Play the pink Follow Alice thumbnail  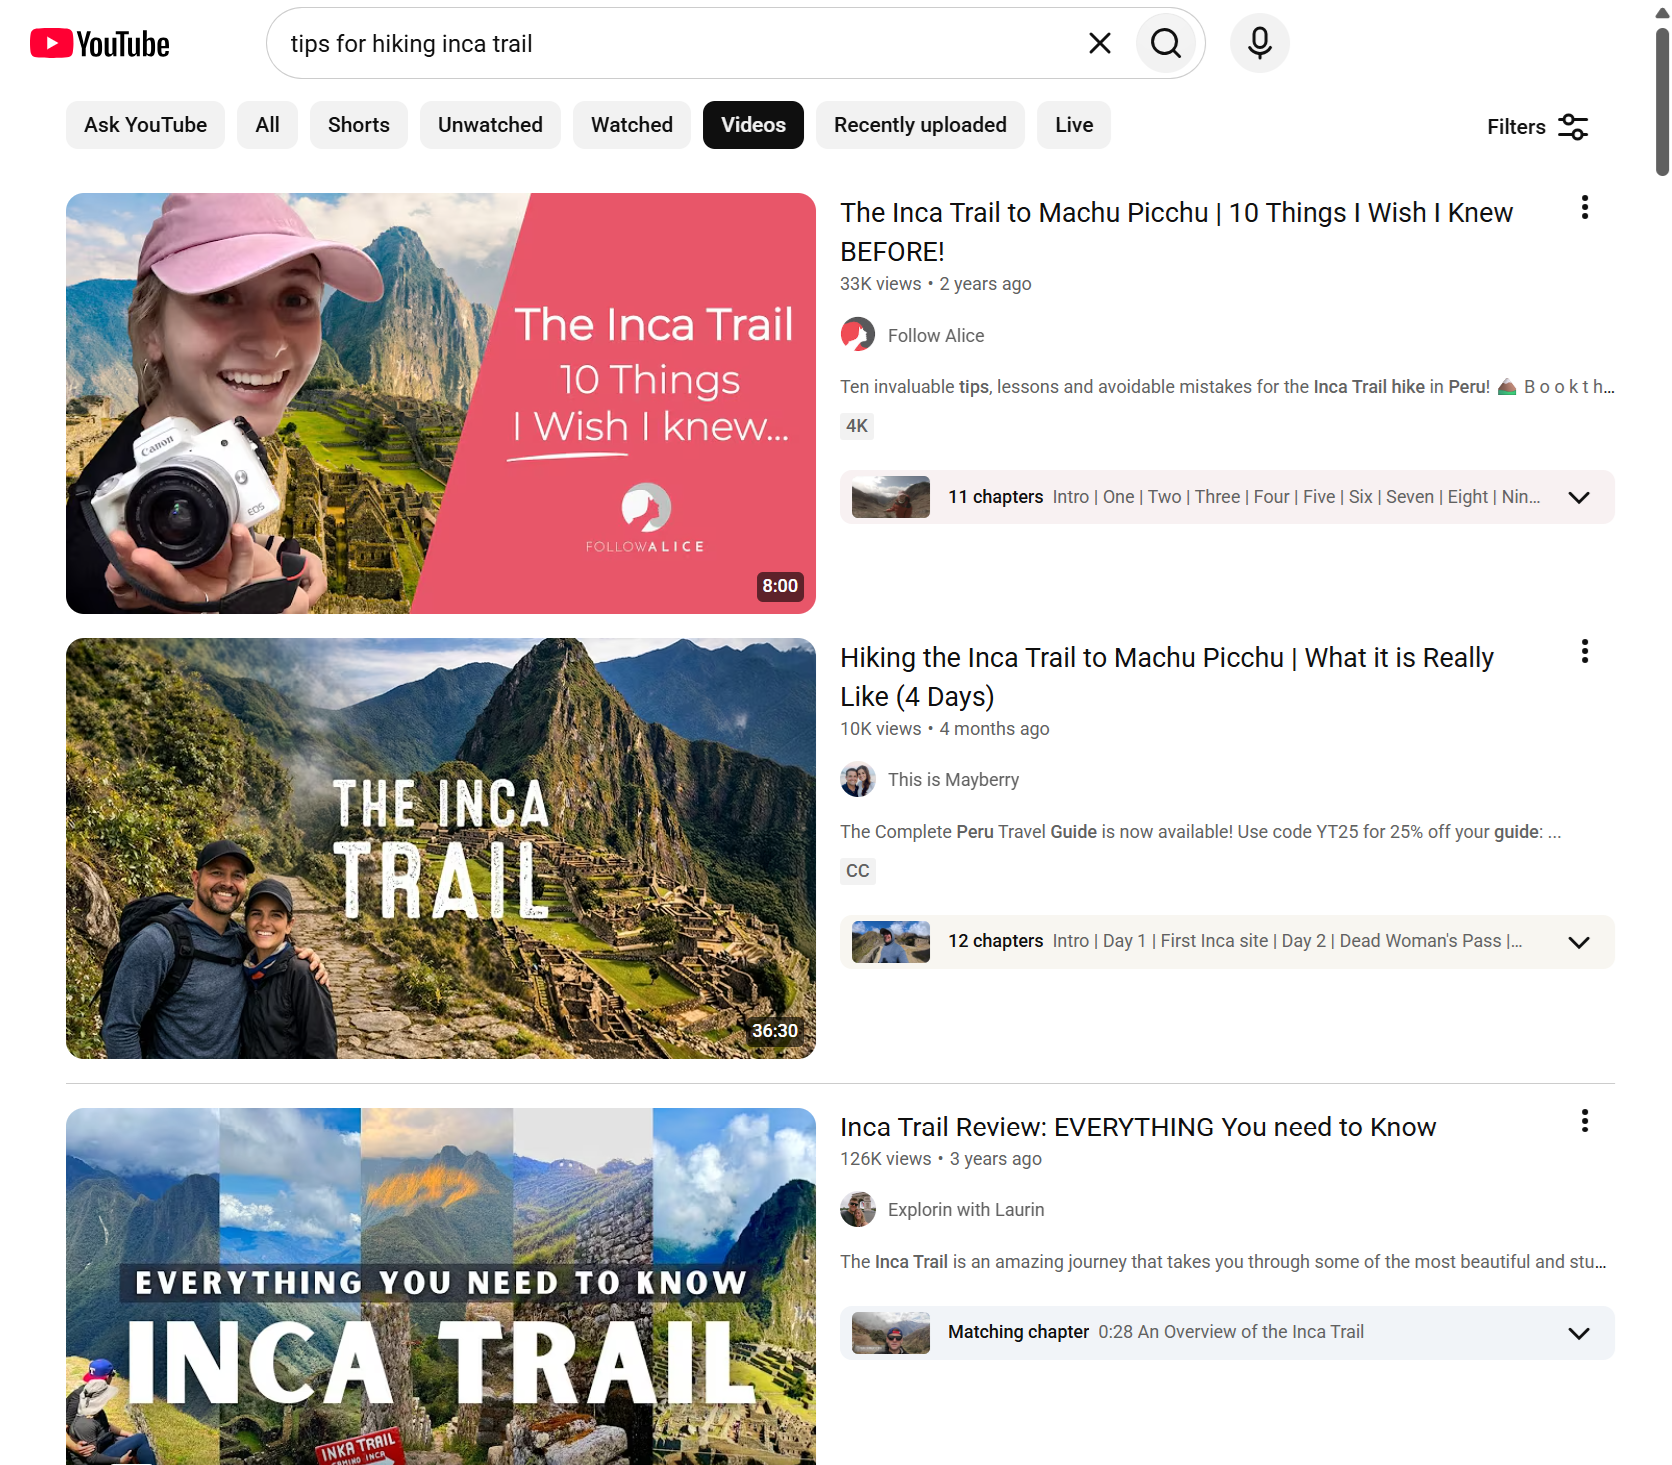(x=441, y=403)
